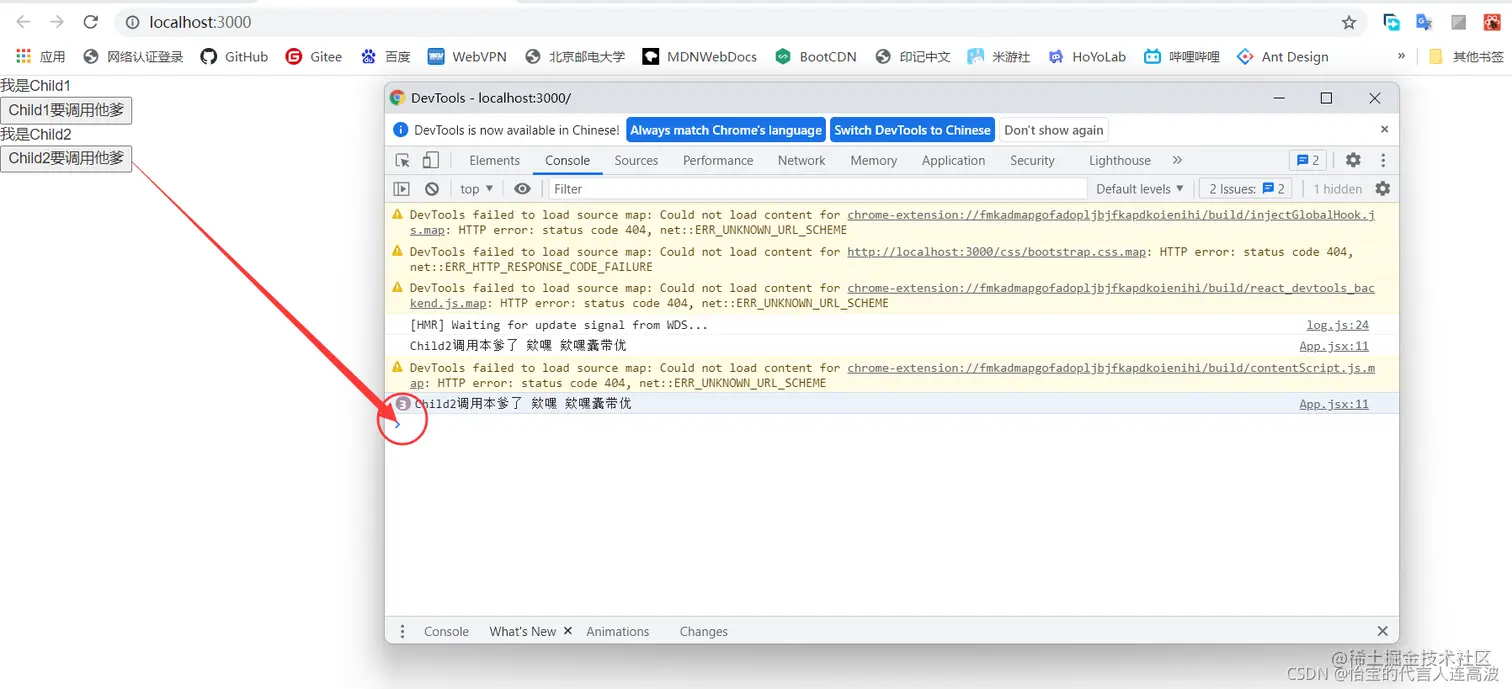Open the 其他书签 folder
1512x689 pixels.
1466,57
